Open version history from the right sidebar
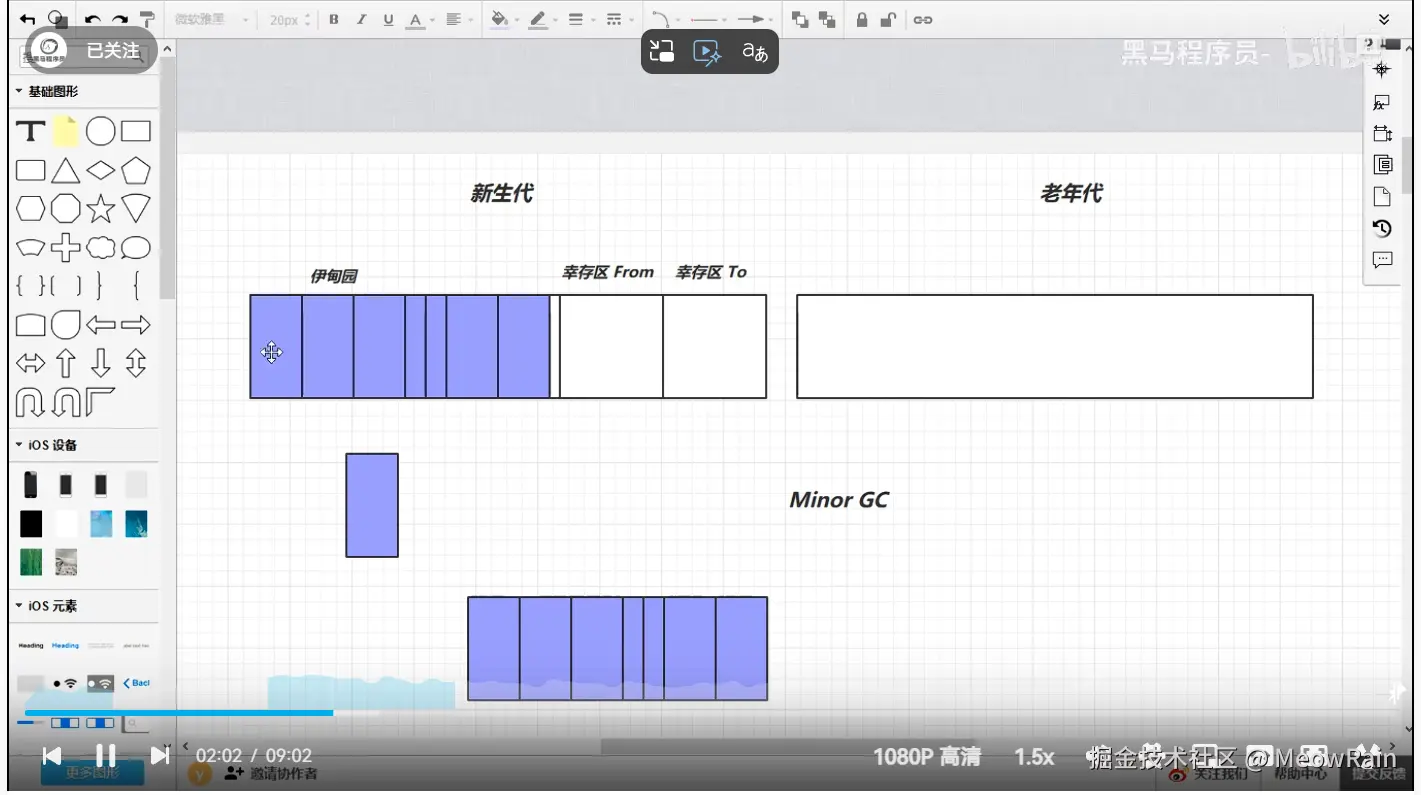The image size is (1421, 795). [1383, 228]
